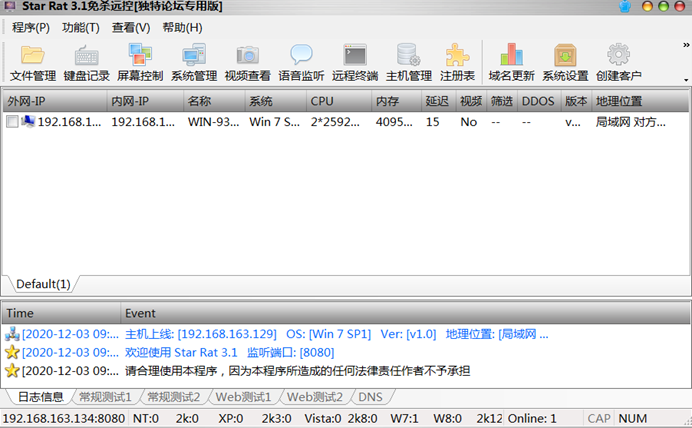The image size is (692, 428).
Task: Click the star icon of 请合理使用本程序 log
Action: point(12,371)
